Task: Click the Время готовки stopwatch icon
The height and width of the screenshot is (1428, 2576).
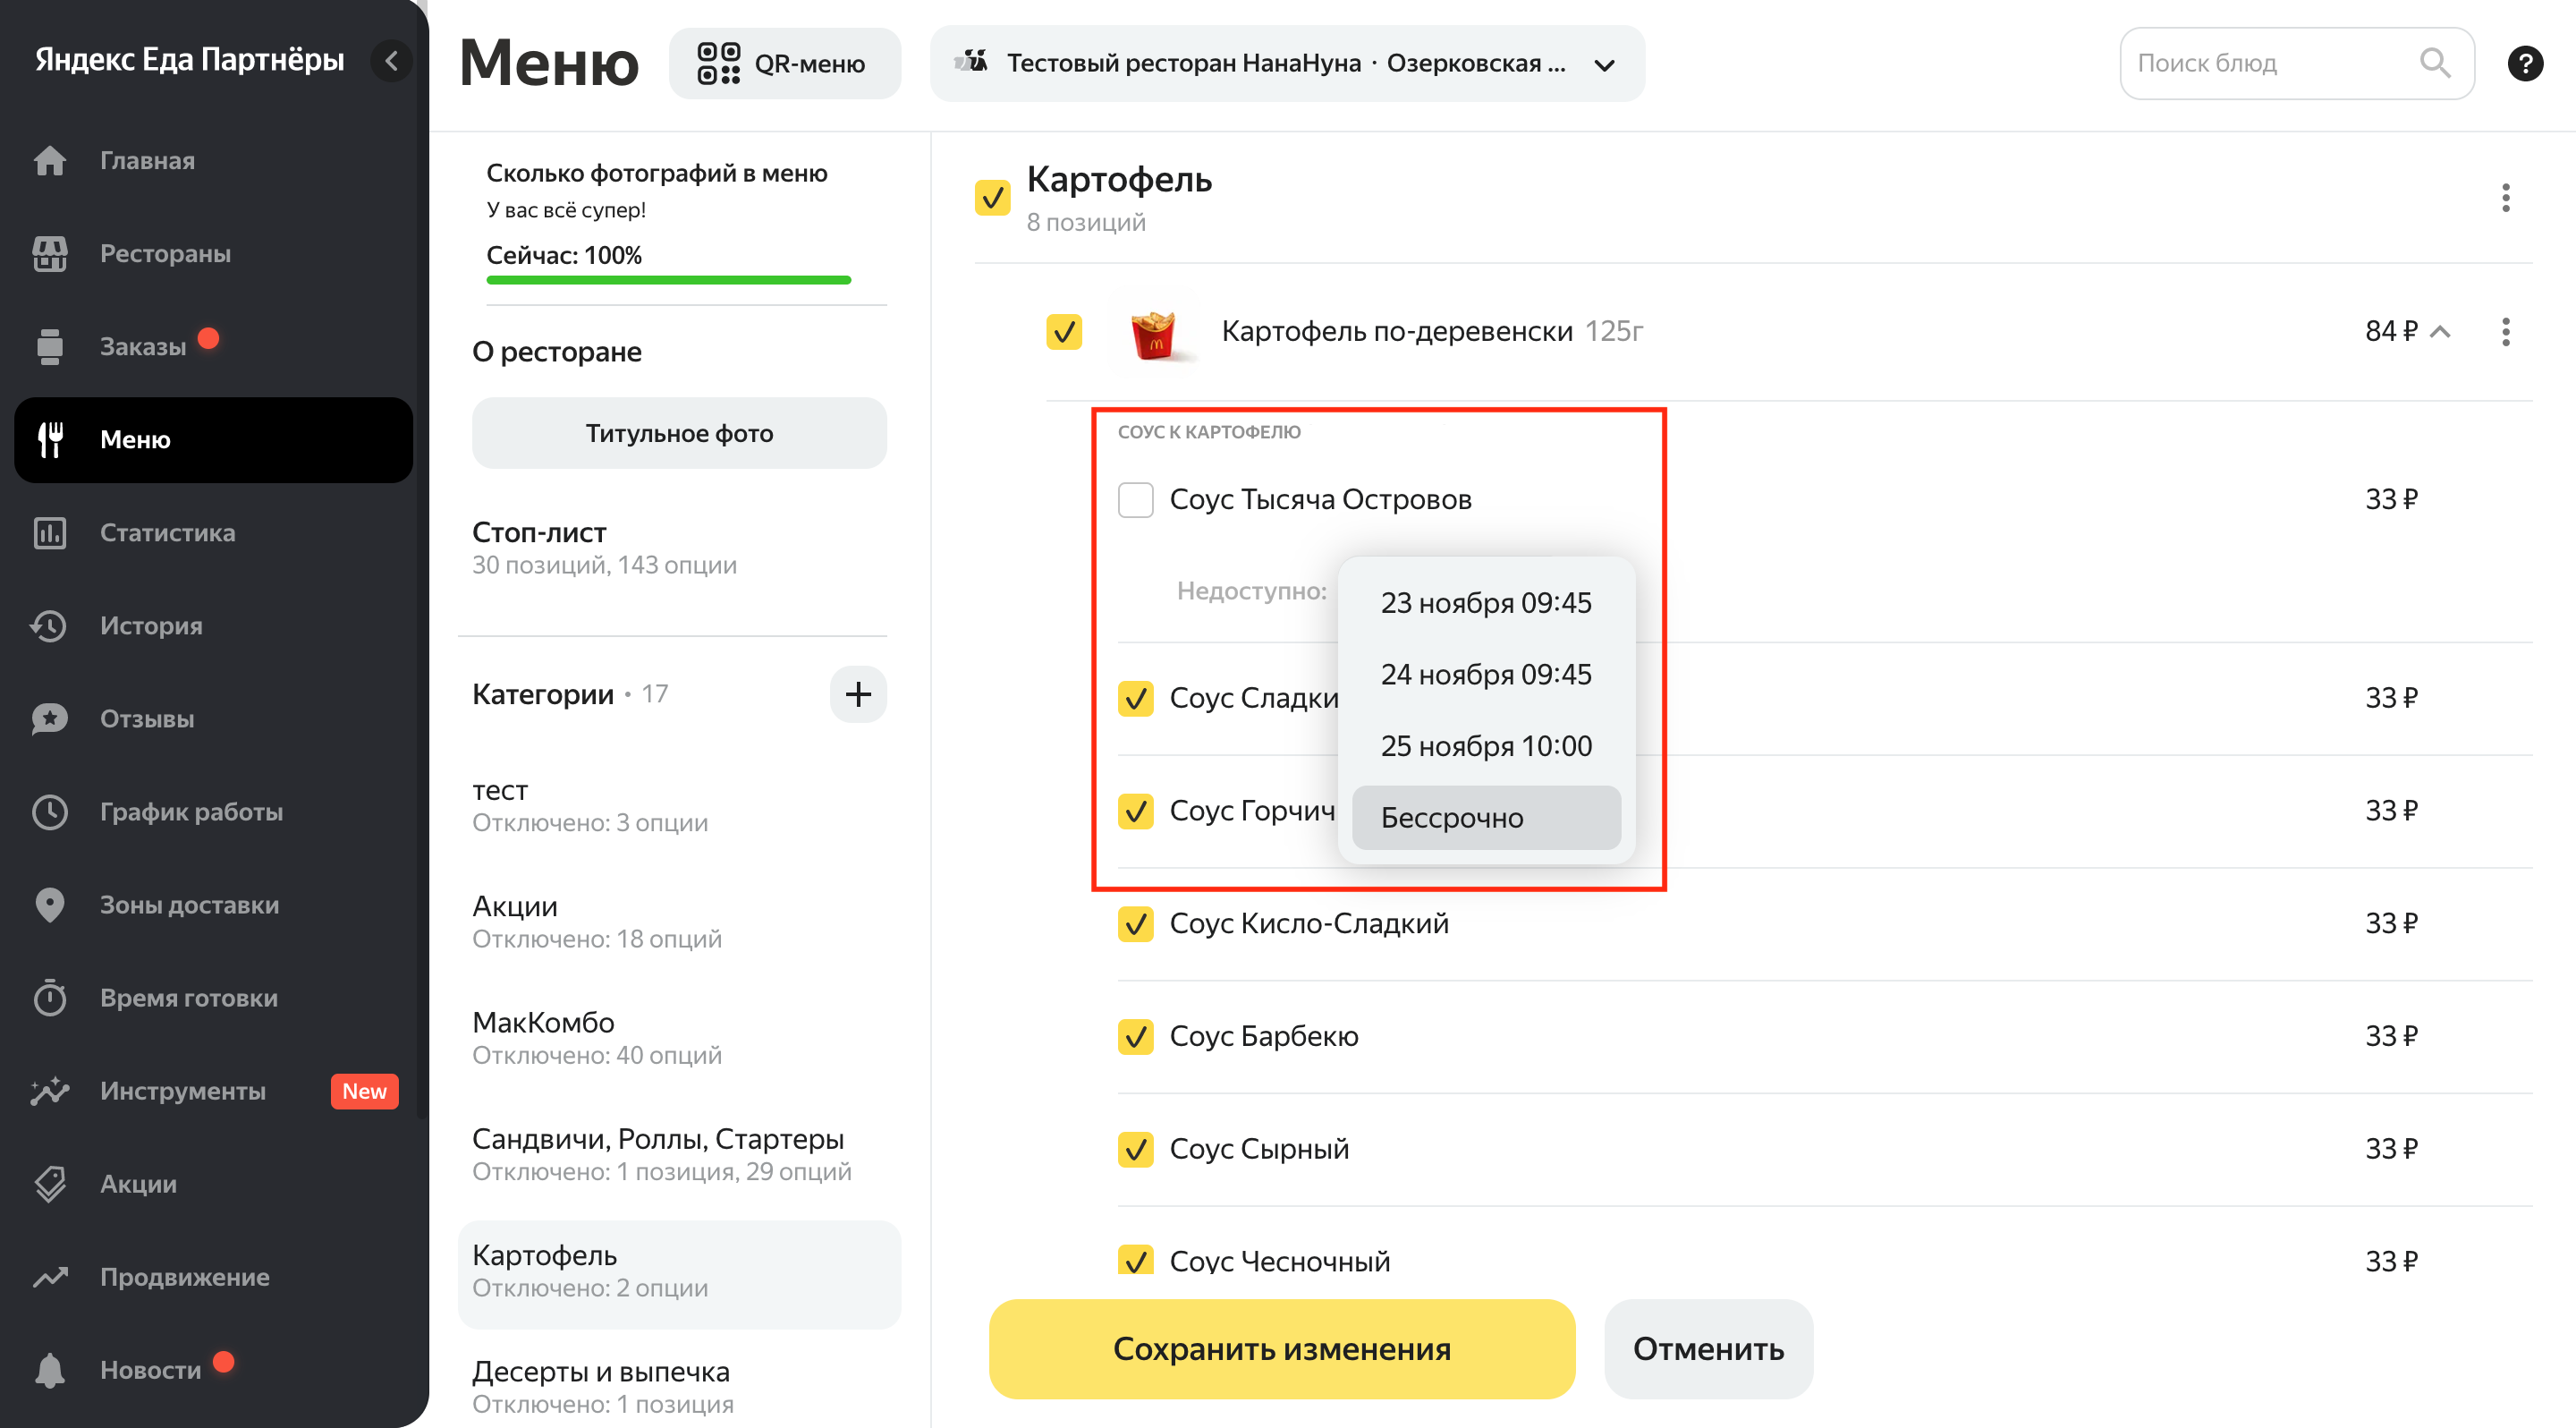Action: coord(49,997)
